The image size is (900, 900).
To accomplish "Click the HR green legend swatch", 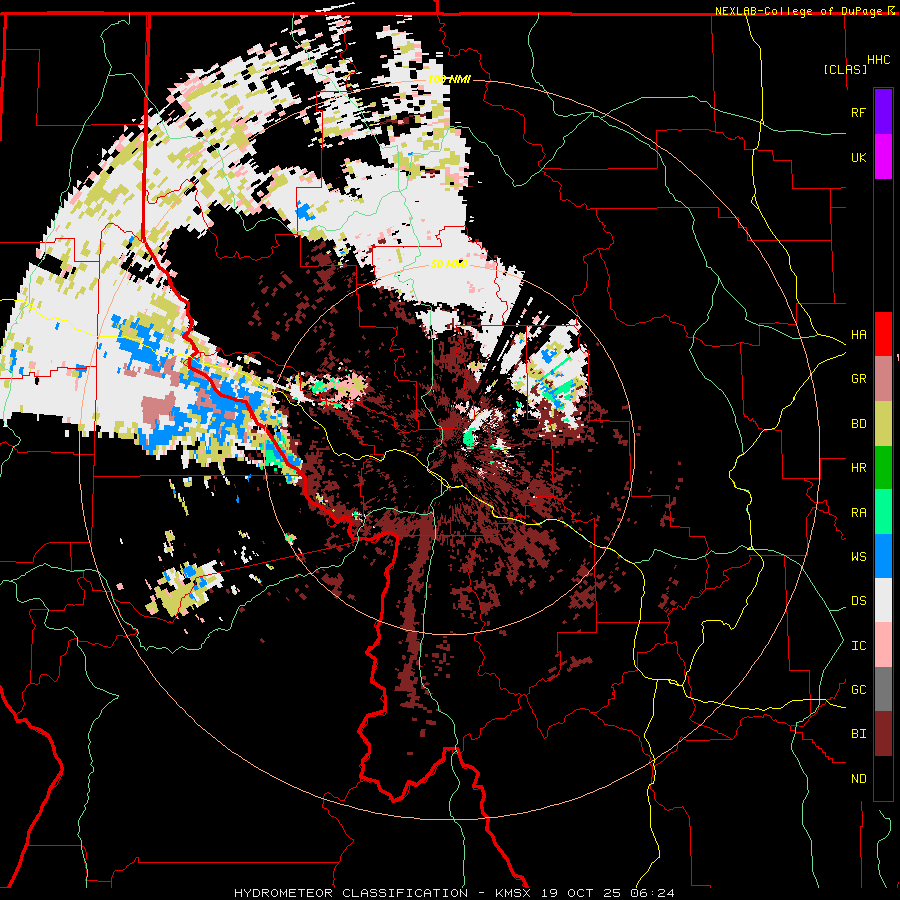I will (x=883, y=468).
